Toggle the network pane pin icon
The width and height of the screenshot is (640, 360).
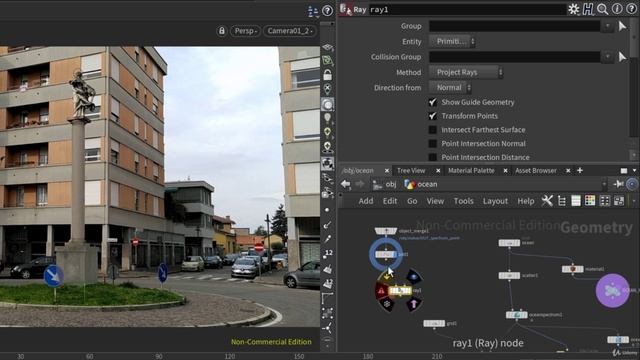[x=618, y=184]
